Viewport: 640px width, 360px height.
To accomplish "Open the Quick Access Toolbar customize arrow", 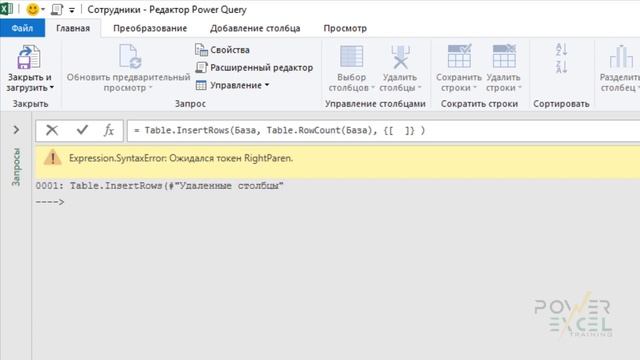I will pos(72,10).
